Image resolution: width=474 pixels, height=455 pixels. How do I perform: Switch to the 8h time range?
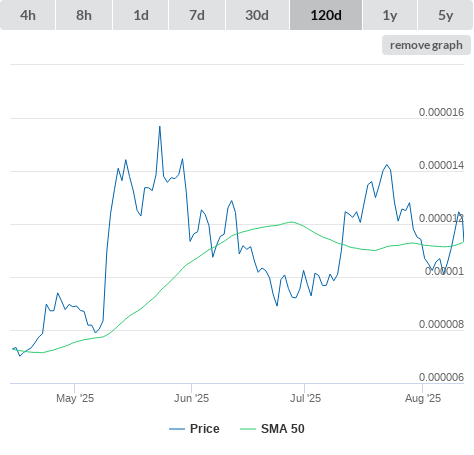tap(84, 15)
